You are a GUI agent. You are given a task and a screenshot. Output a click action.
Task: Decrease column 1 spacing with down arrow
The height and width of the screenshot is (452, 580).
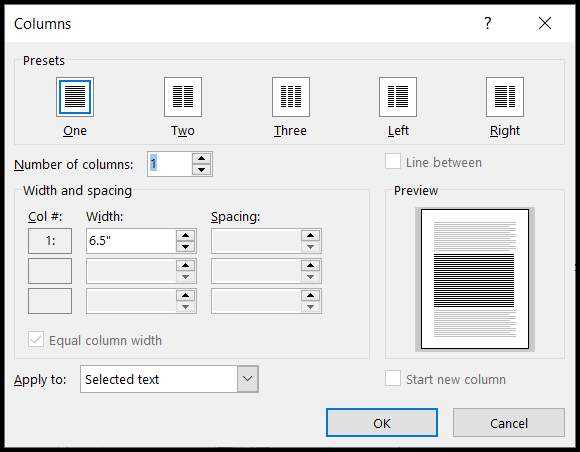311,247
